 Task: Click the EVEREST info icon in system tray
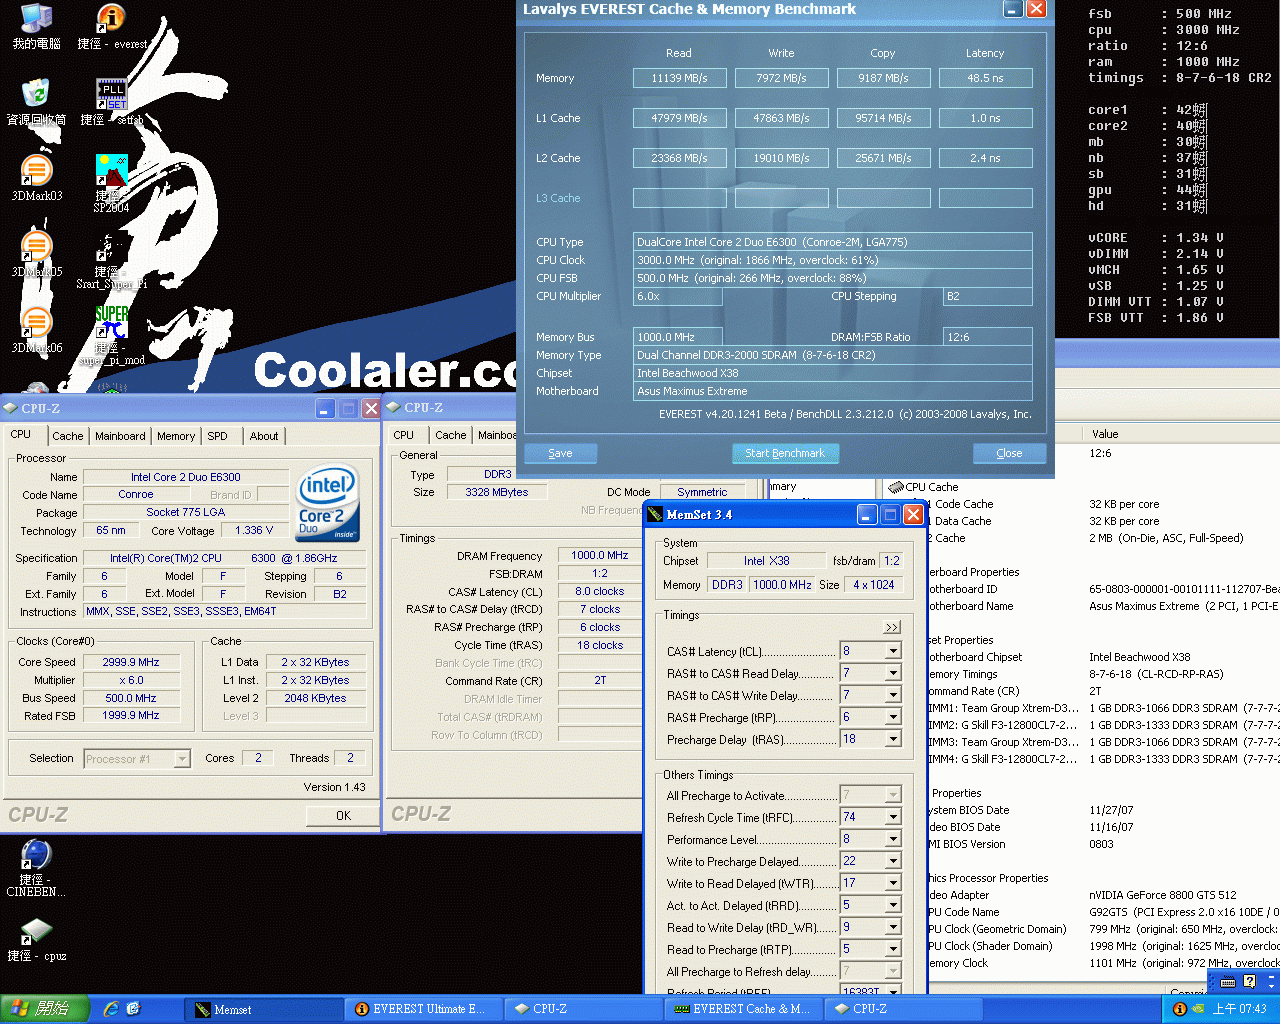[x=1179, y=1009]
